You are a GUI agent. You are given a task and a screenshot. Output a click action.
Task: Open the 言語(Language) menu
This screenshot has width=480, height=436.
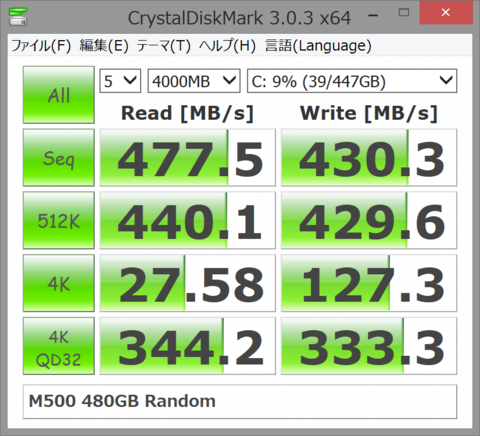(318, 46)
